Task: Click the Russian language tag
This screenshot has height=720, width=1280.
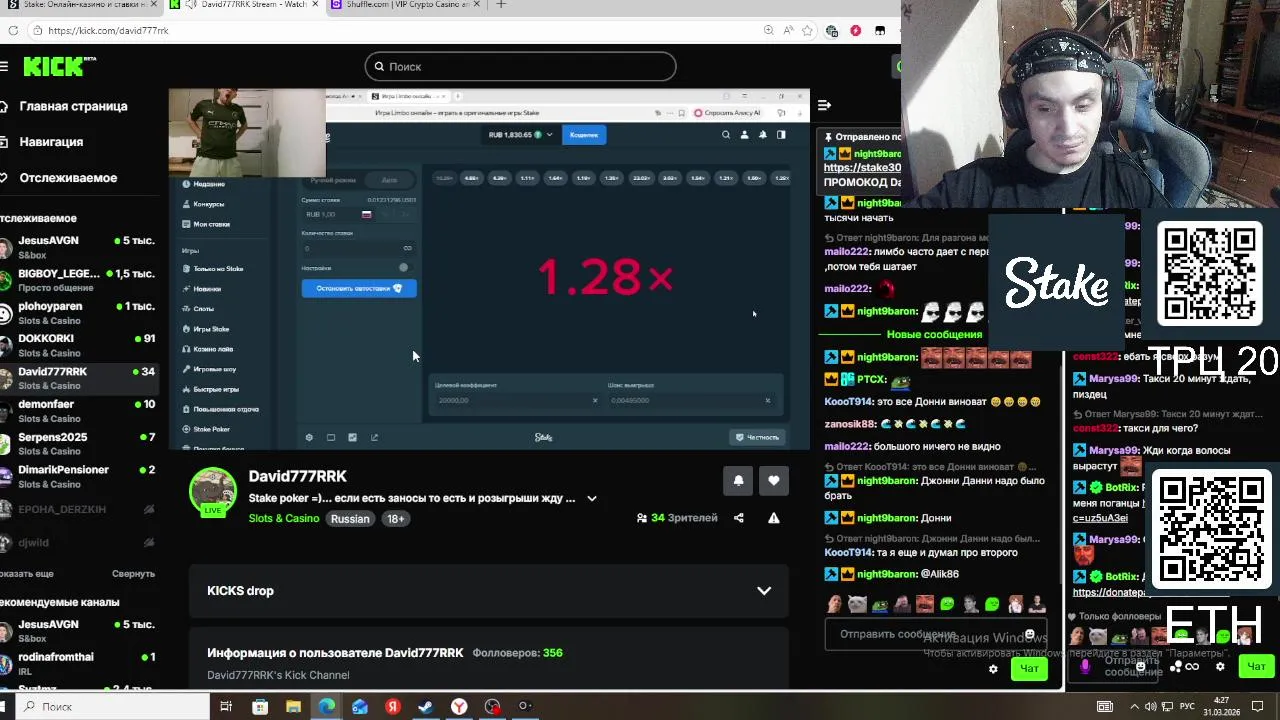Action: pyautogui.click(x=350, y=518)
